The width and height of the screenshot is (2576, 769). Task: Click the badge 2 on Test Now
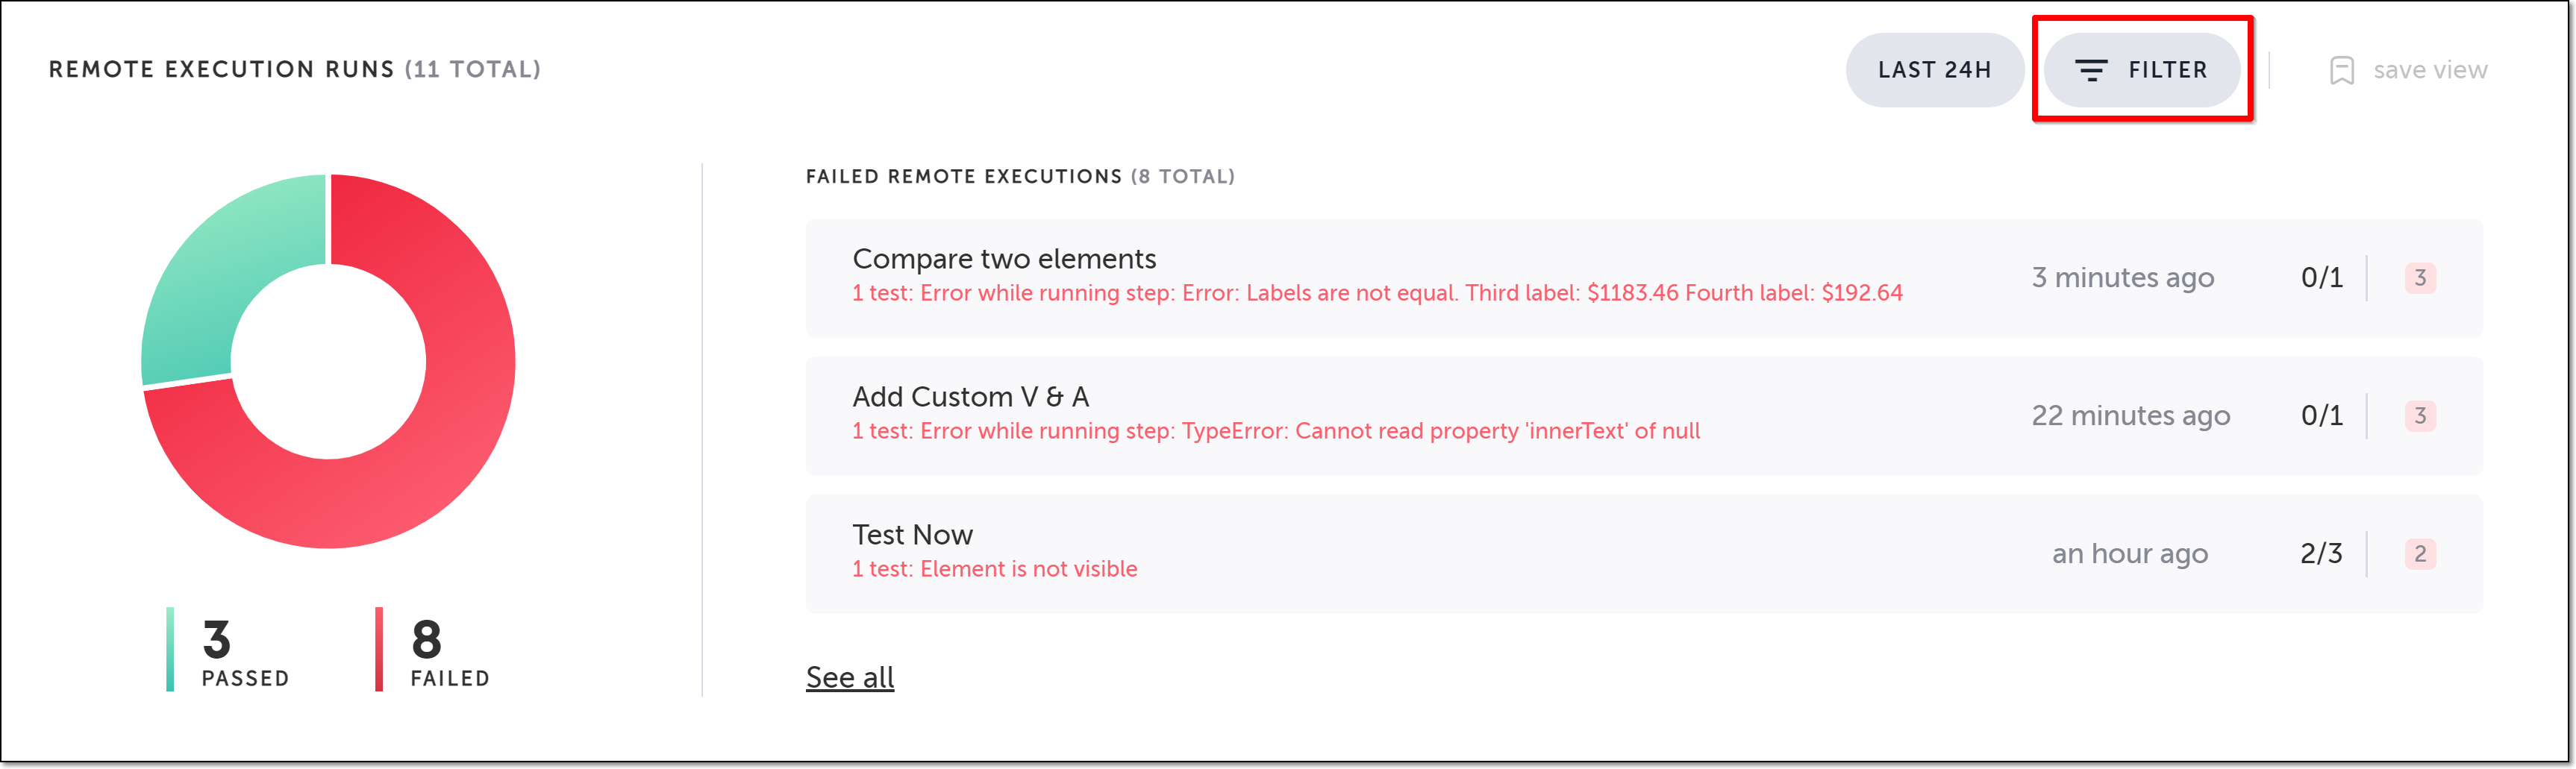coord(2420,554)
